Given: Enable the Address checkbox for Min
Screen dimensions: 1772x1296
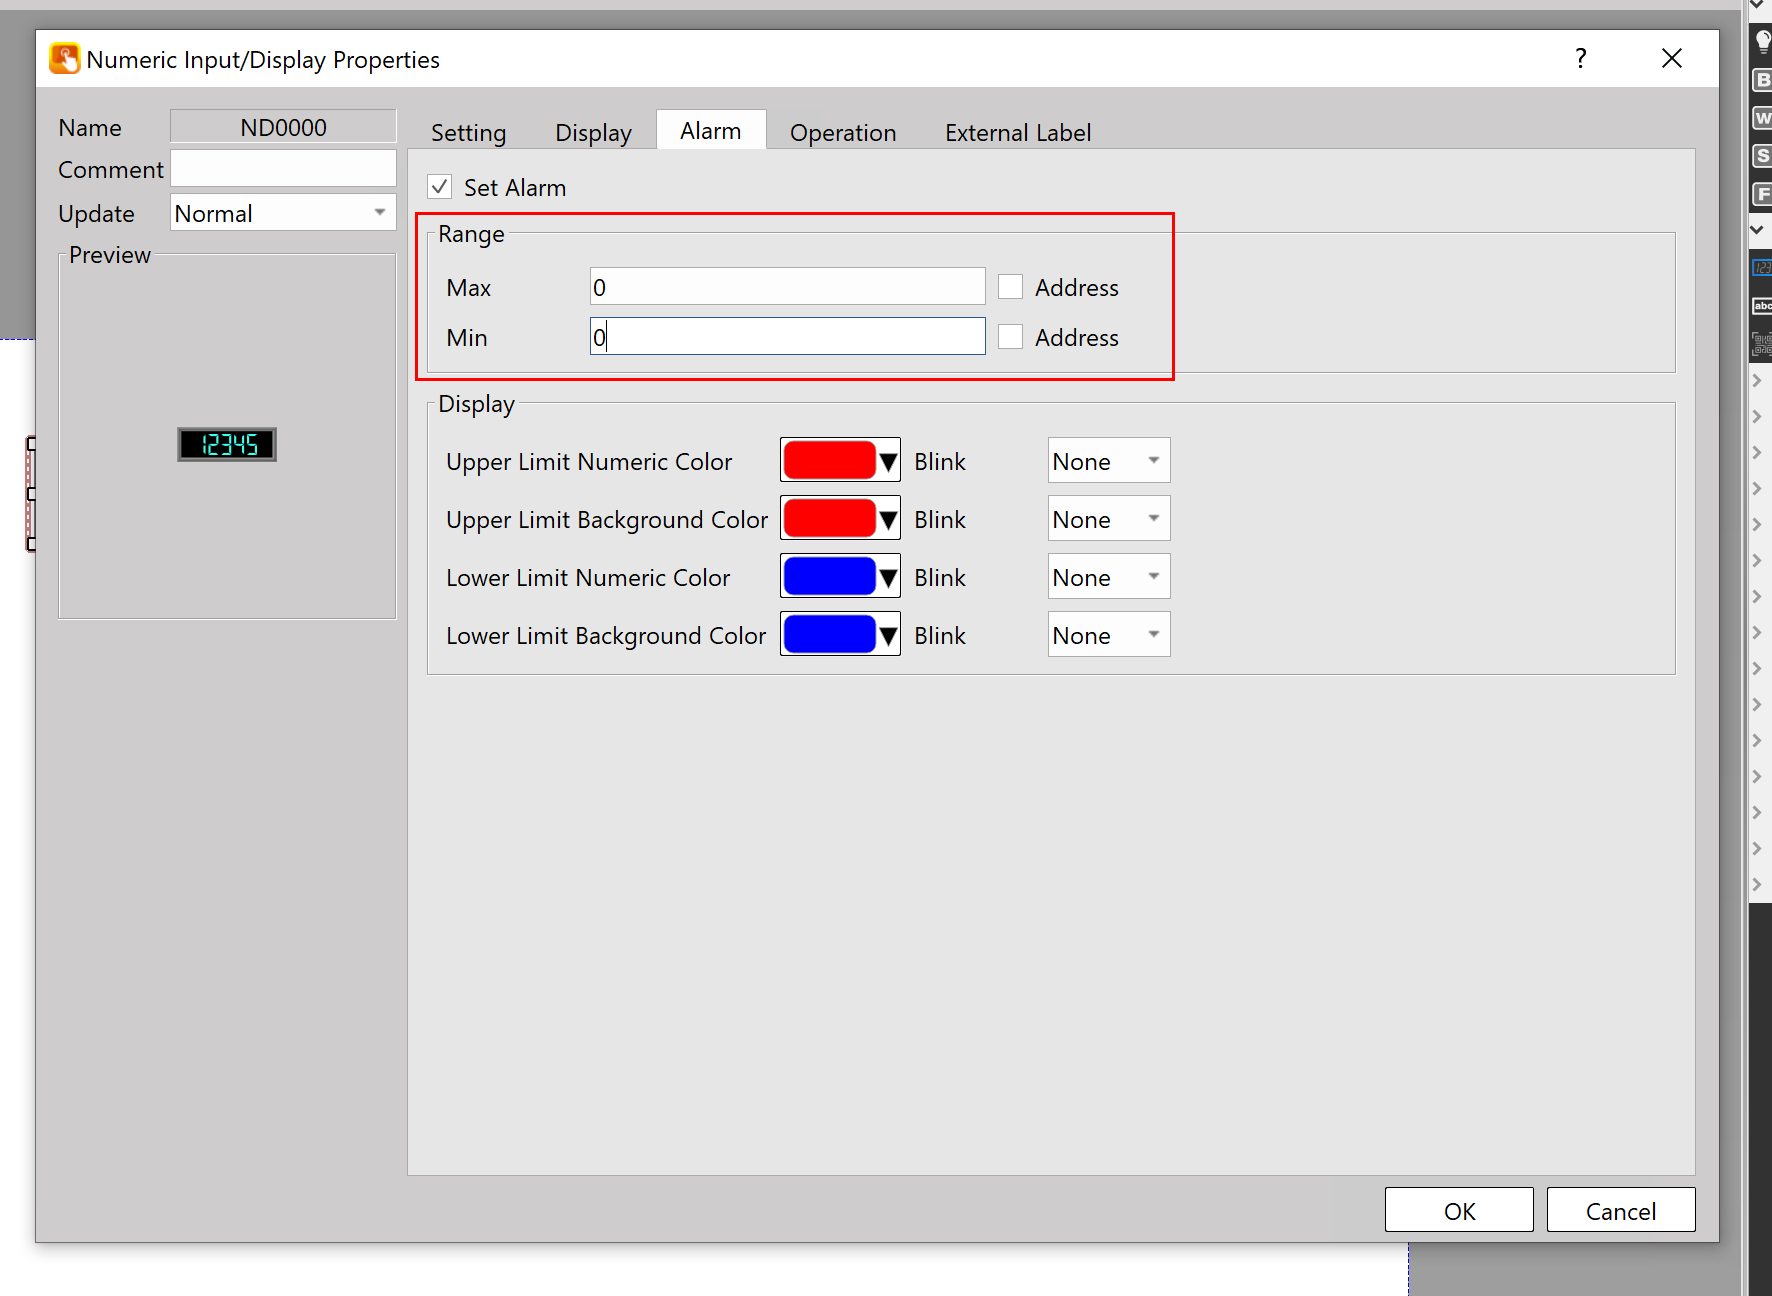Looking at the screenshot, I should [x=1010, y=337].
